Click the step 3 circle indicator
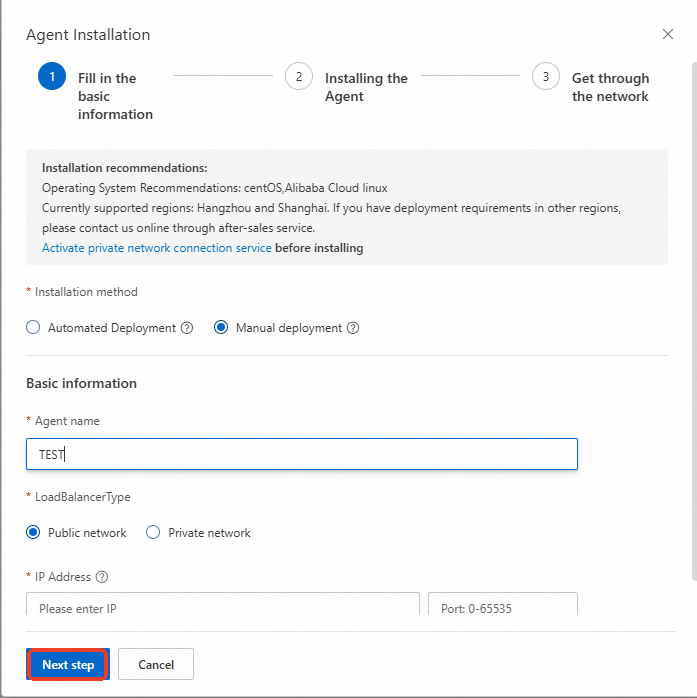The height and width of the screenshot is (698, 697). point(545,77)
